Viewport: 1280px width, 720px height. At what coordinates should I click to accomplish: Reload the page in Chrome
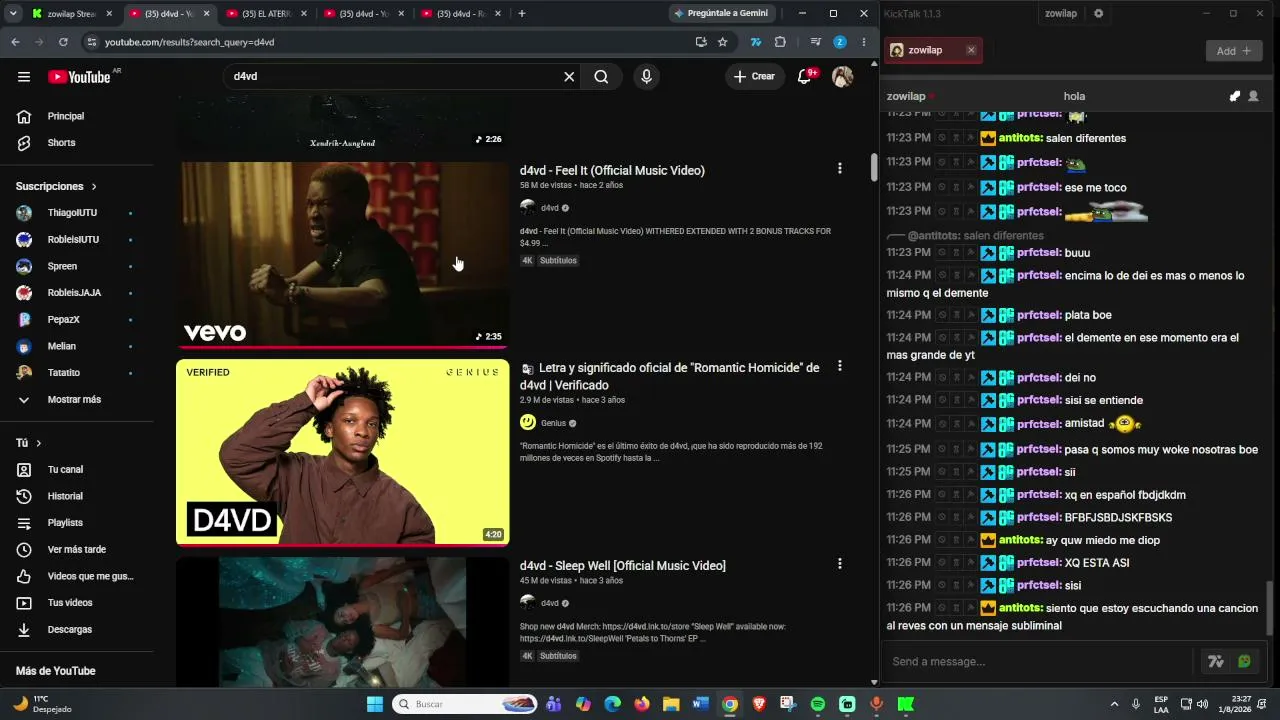(x=63, y=42)
